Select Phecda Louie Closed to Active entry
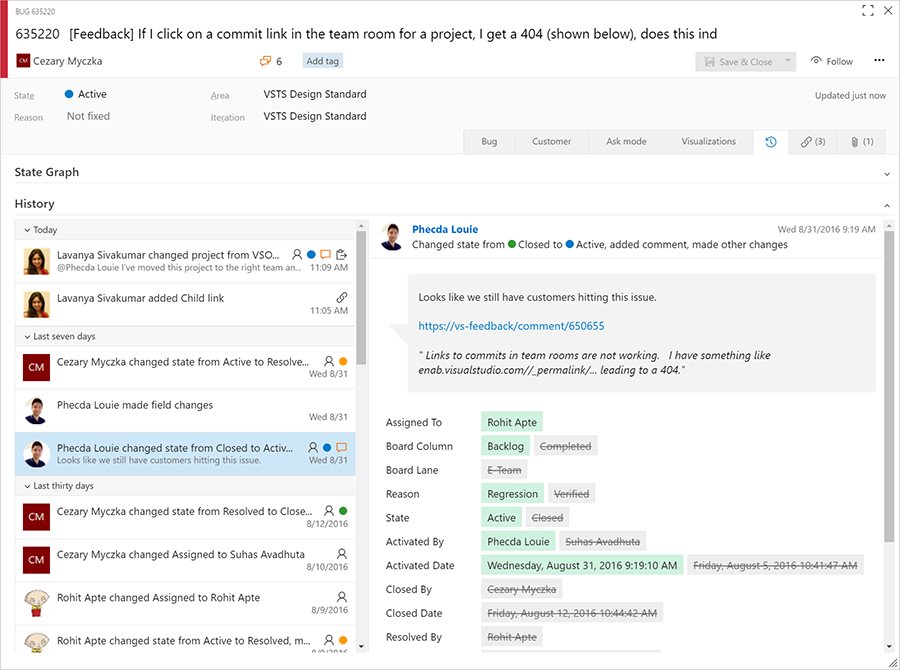 (185, 454)
